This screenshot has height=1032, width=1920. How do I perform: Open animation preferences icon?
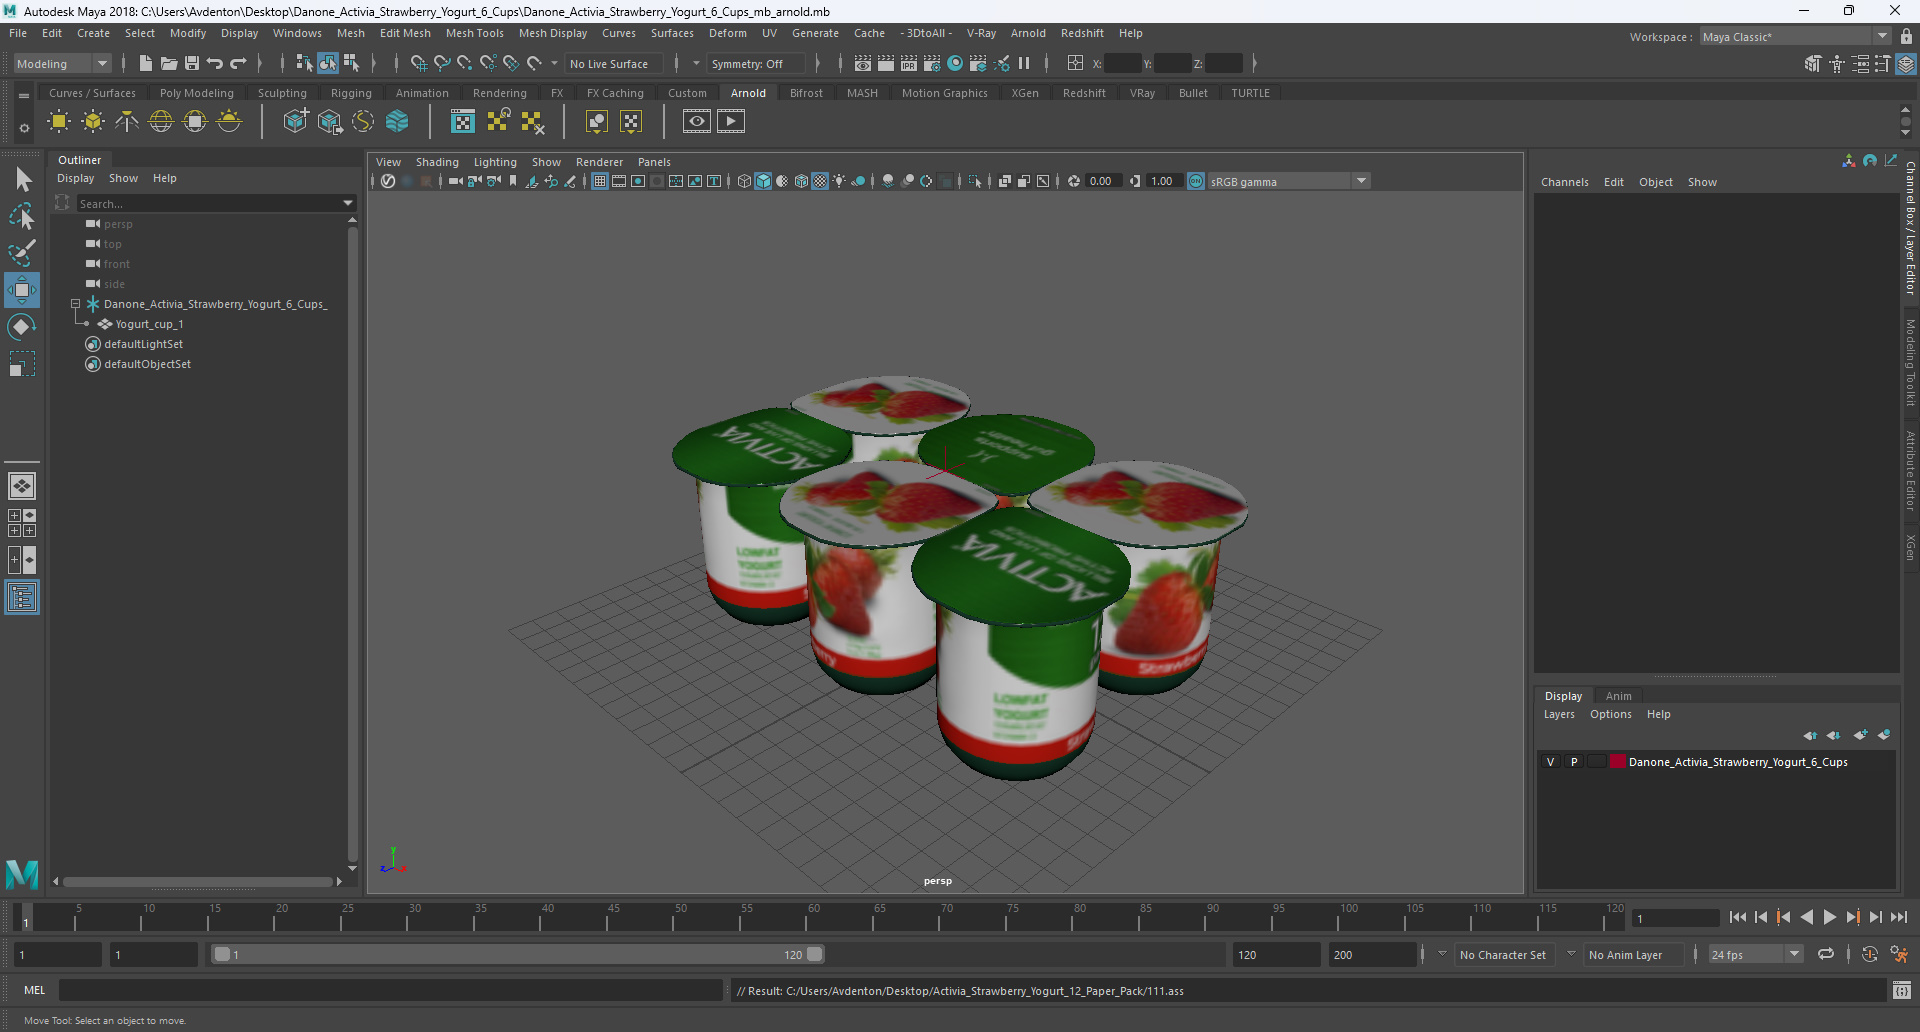coord(1899,954)
